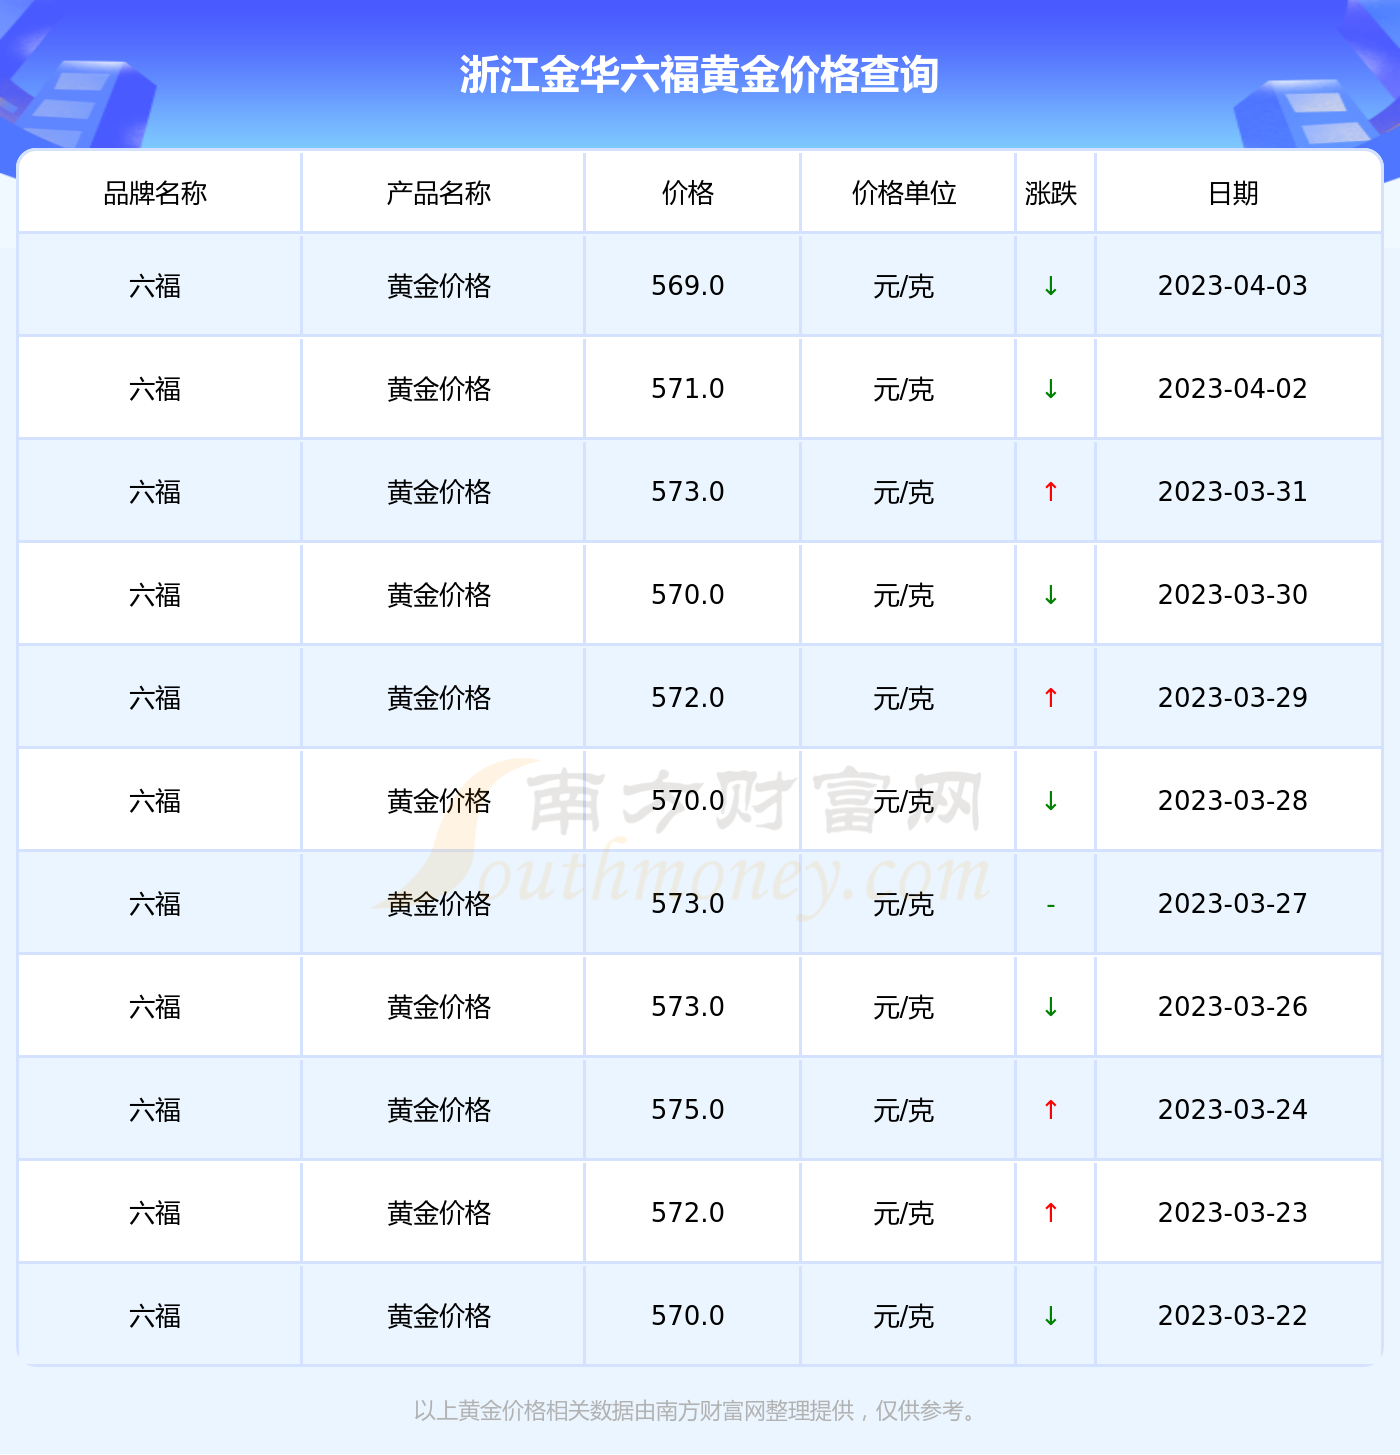This screenshot has width=1400, height=1455.
Task: Select price 573.0 on 2023-03-27
Action: pyautogui.click(x=688, y=904)
